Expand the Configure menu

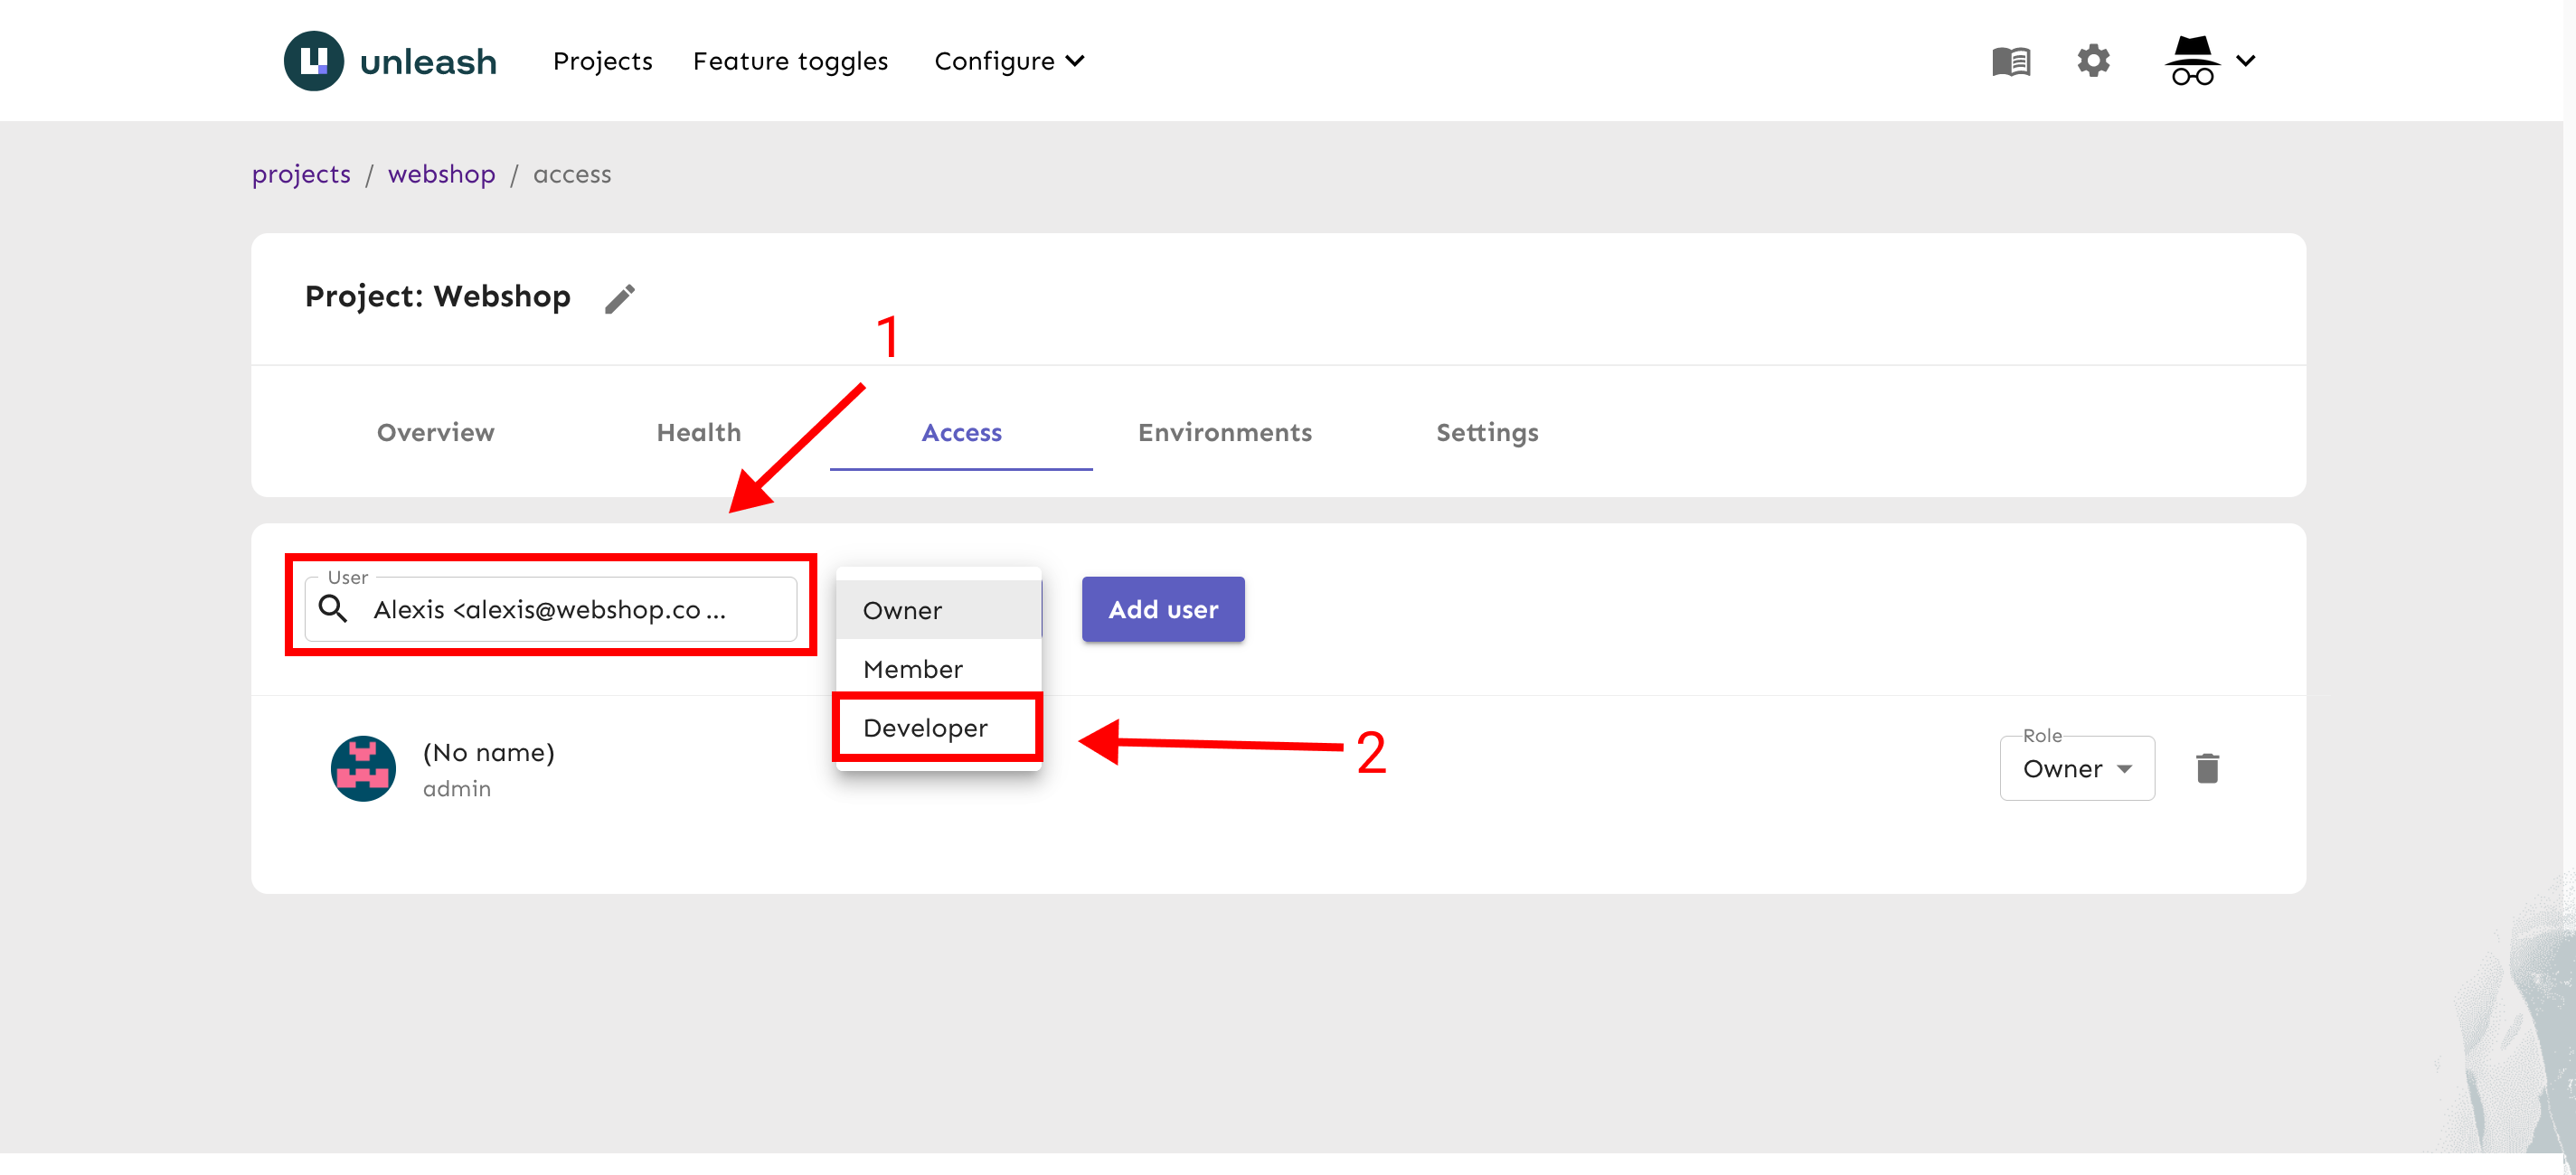(x=1008, y=61)
